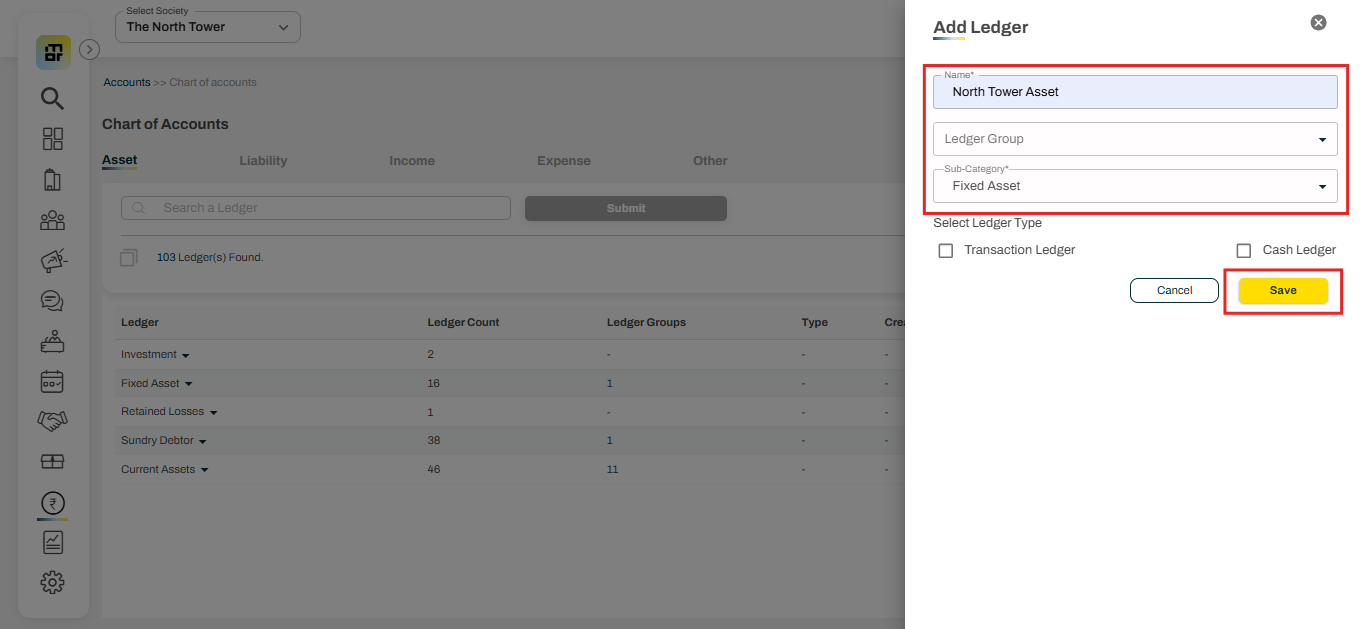
Task: Enable the Transaction Ledger checkbox
Action: 946,251
